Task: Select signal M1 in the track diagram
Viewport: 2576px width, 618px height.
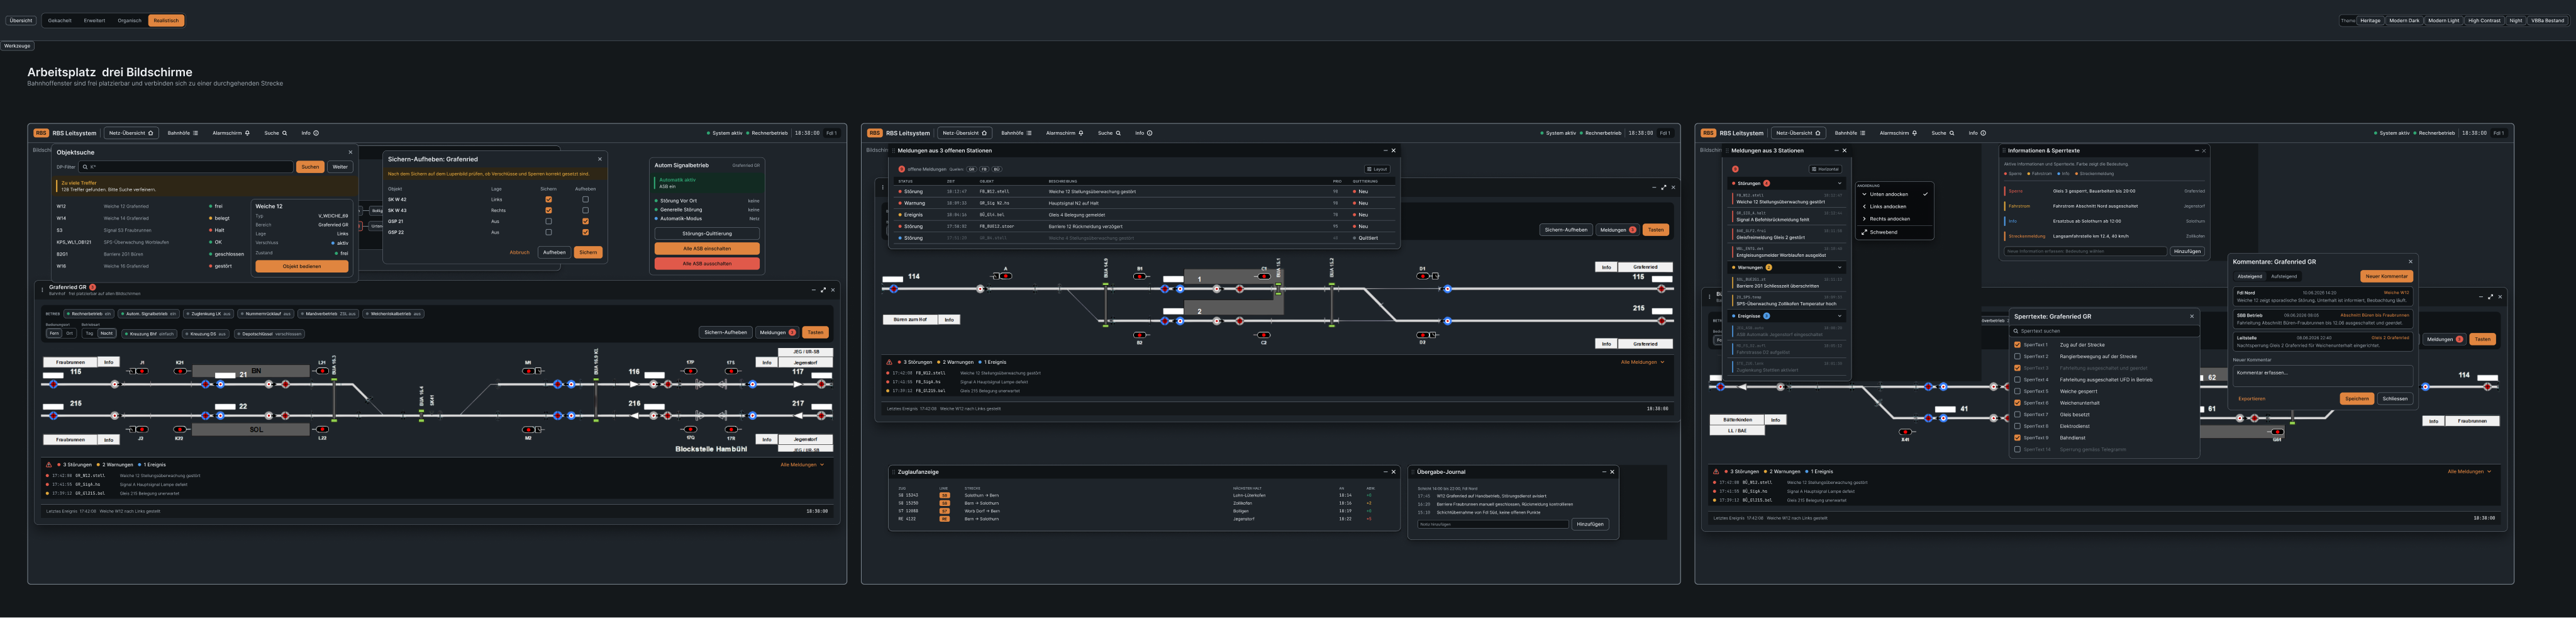Action: (x=528, y=371)
